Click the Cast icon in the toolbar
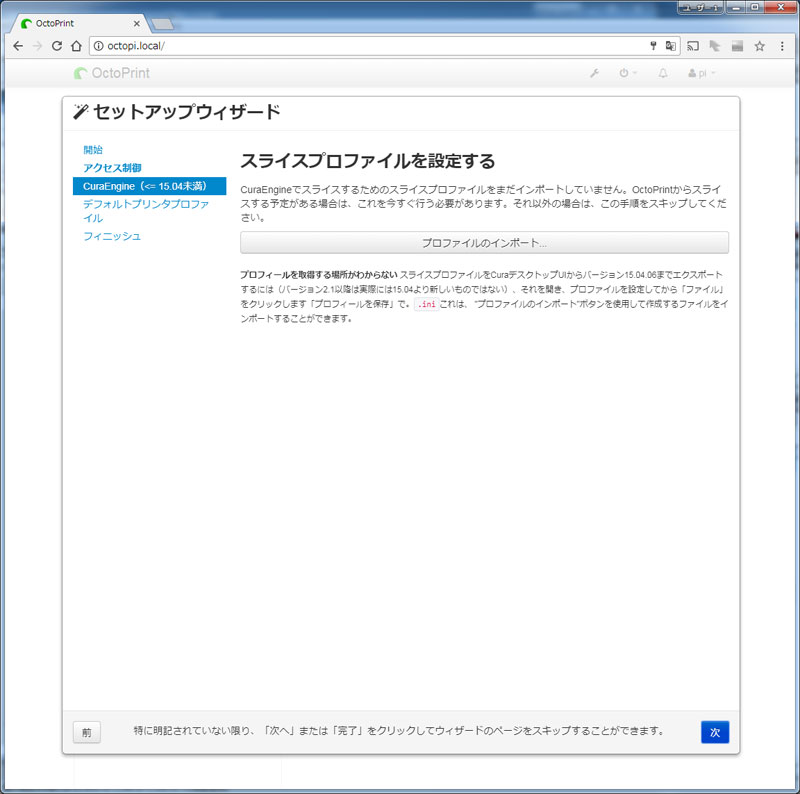The height and width of the screenshot is (794, 800). tap(693, 46)
